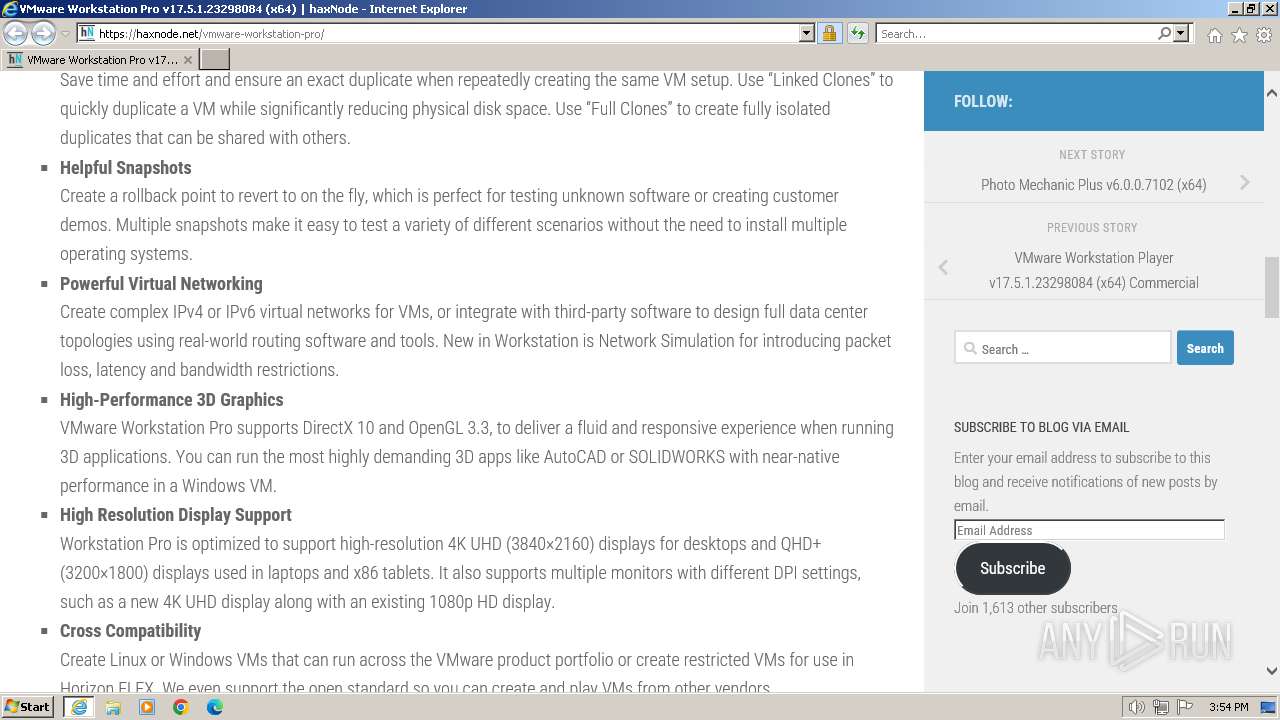Open a new blank tab
Viewport: 1280px width, 720px height.
[215, 60]
